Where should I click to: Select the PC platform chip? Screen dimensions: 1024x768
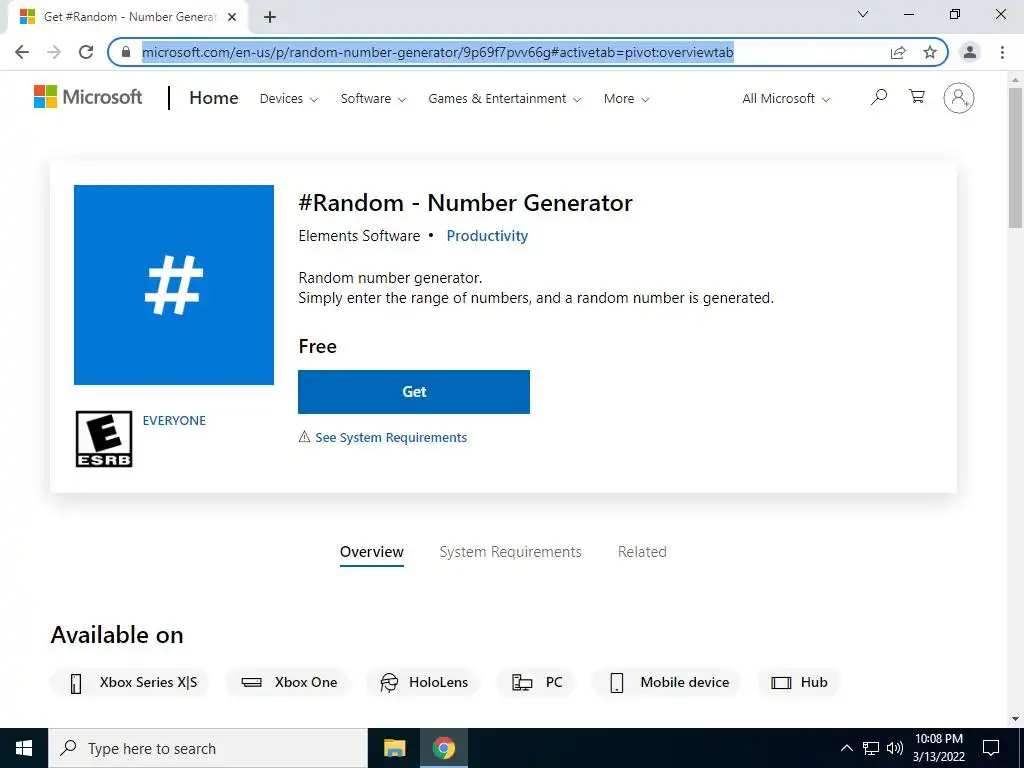(536, 682)
